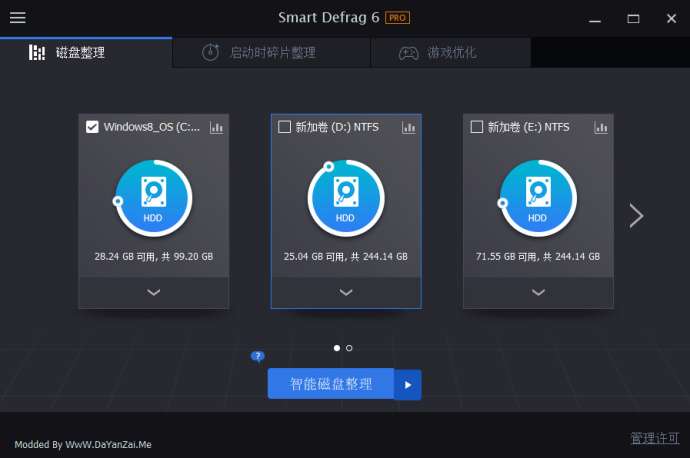This screenshot has width=690, height=458.
Task: Click the HDD disk icon for E: drive
Action: coord(537,199)
